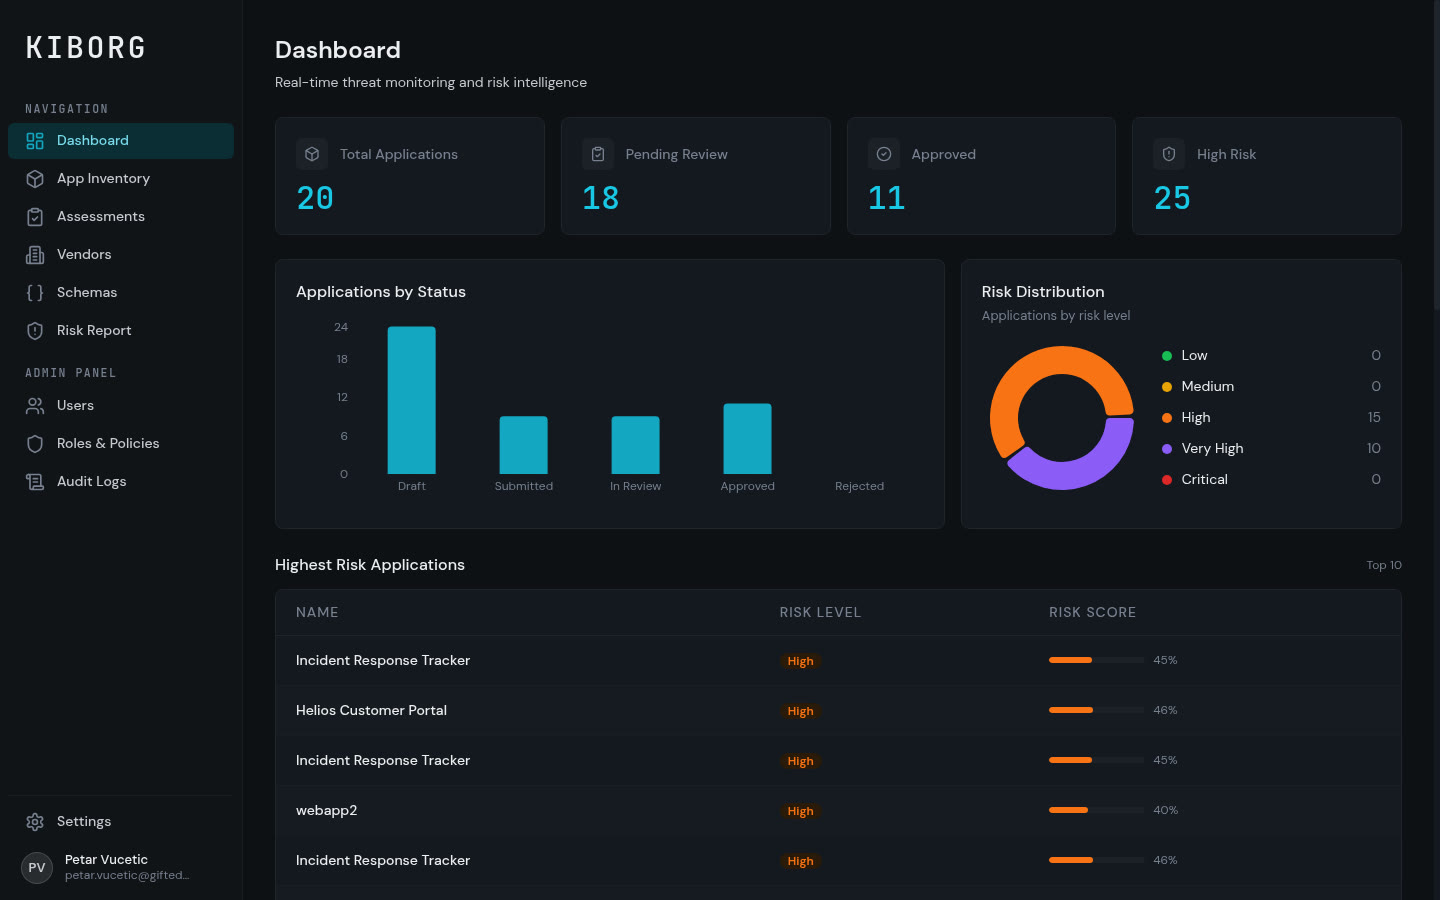
Task: Click the Total Applications cube icon
Action: point(312,154)
